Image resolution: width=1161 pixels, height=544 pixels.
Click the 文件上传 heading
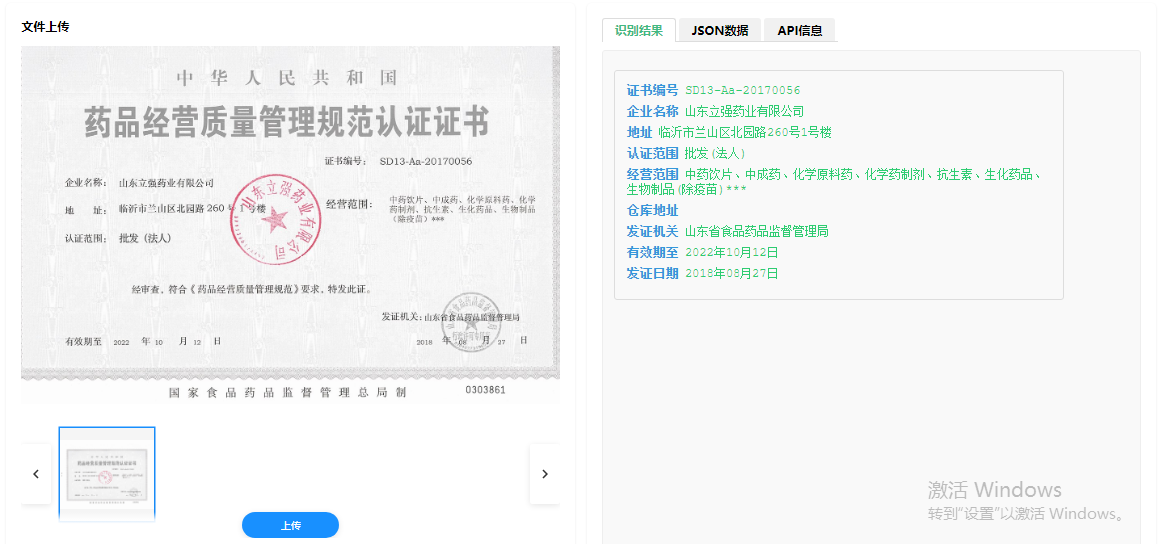pyautogui.click(x=45, y=27)
